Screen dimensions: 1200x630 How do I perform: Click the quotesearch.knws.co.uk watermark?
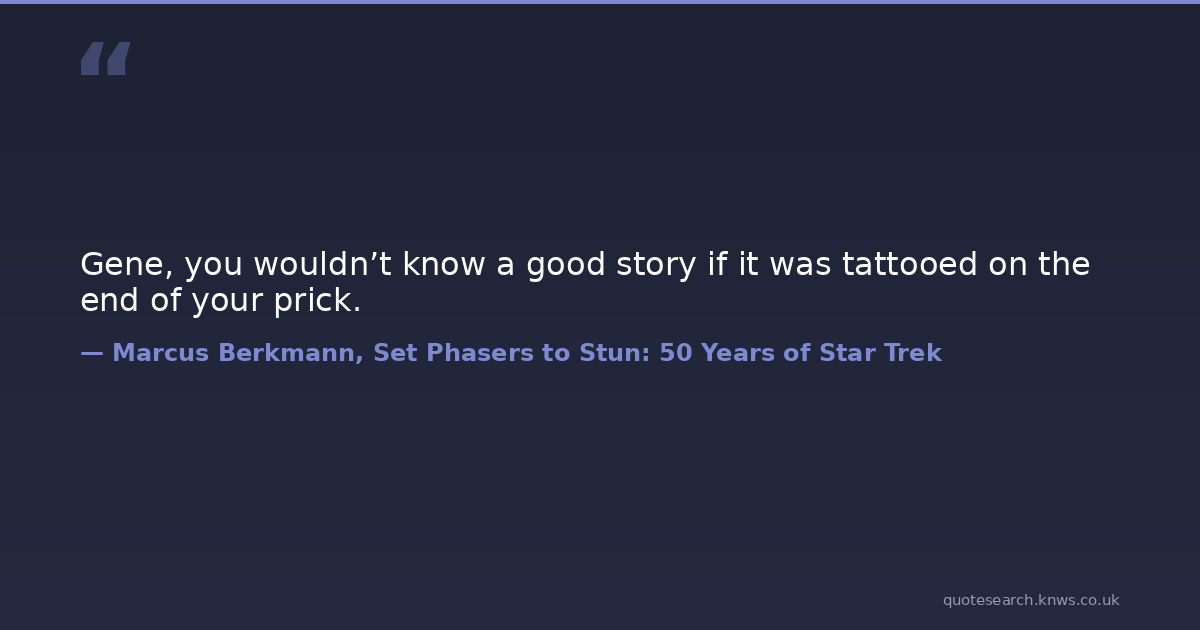click(x=1030, y=600)
